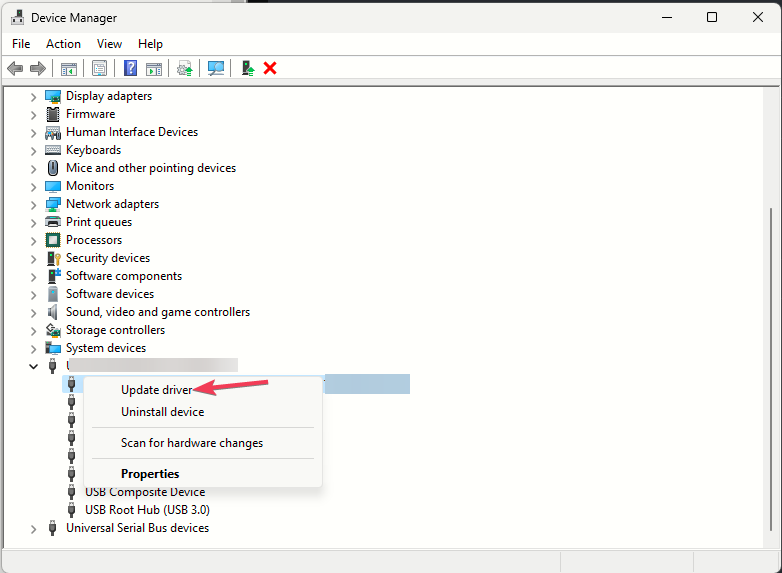Open the Properties toolbar icon
Image resolution: width=782 pixels, height=573 pixels.
pos(99,68)
